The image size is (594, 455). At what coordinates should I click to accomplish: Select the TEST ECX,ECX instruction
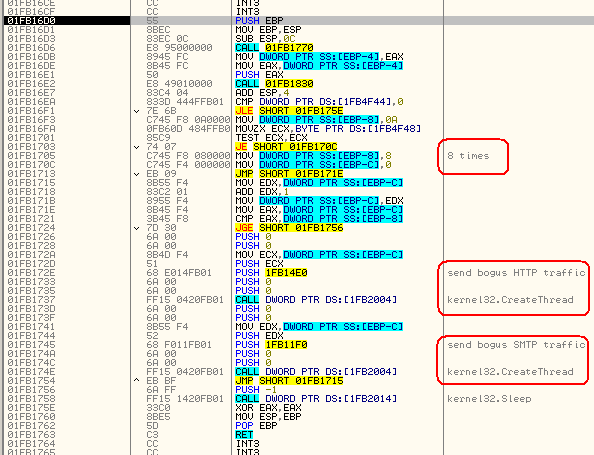[x=271, y=138]
